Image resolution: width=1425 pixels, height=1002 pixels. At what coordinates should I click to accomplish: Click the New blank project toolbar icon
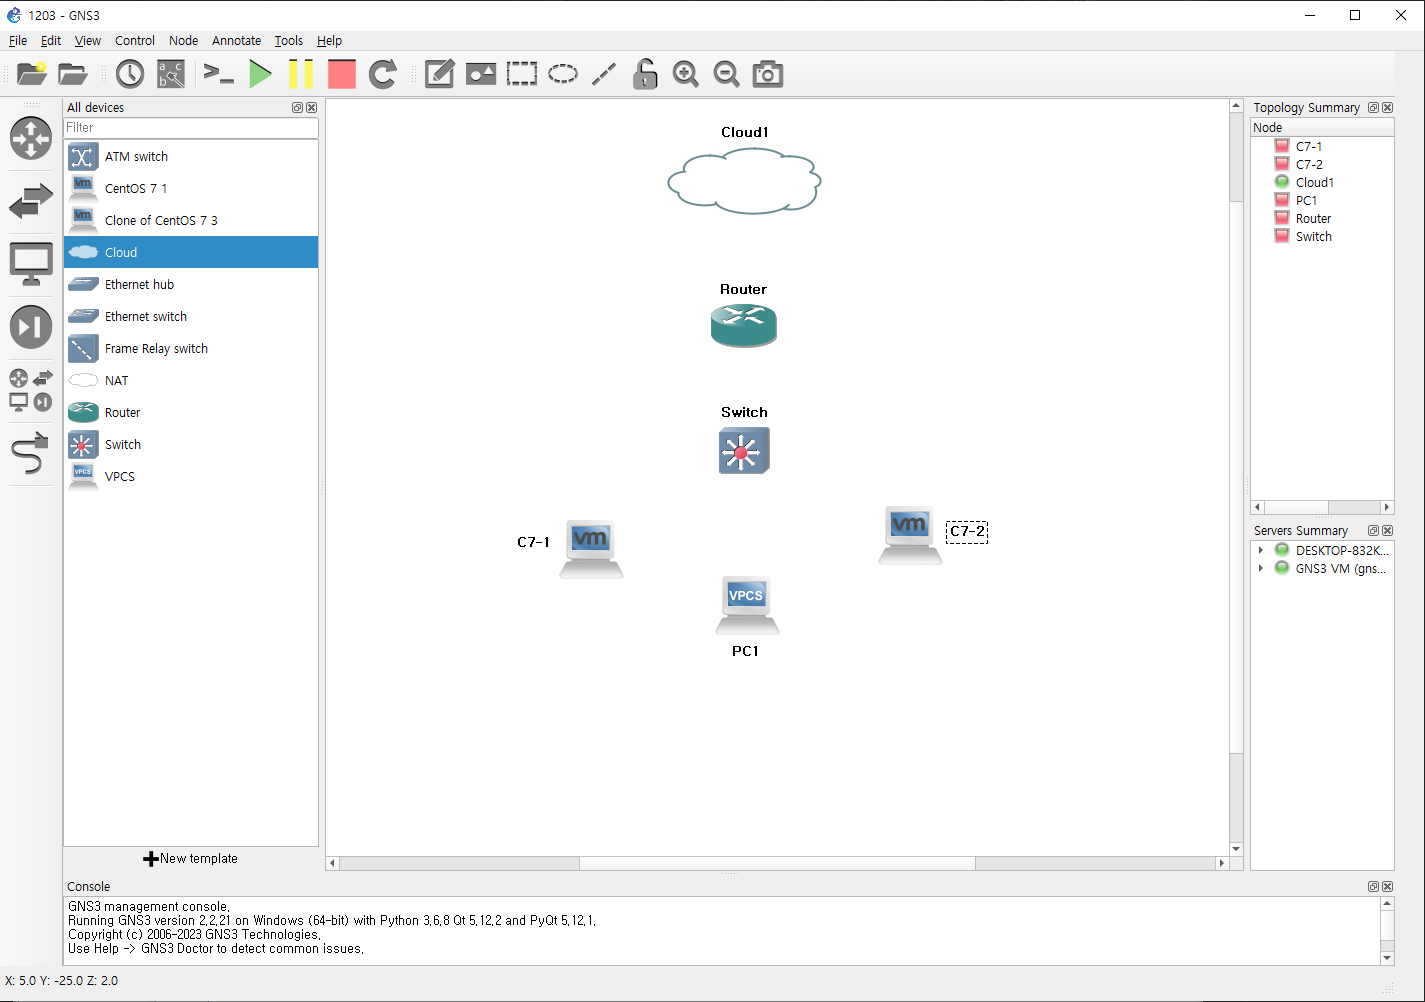(x=32, y=74)
